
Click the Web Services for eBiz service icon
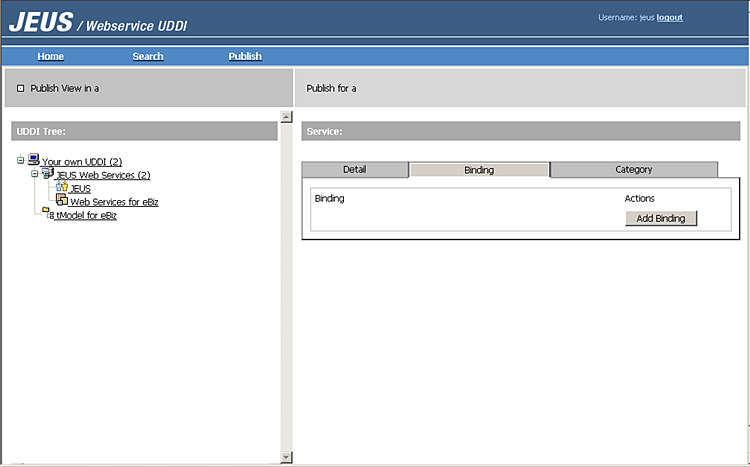point(61,200)
